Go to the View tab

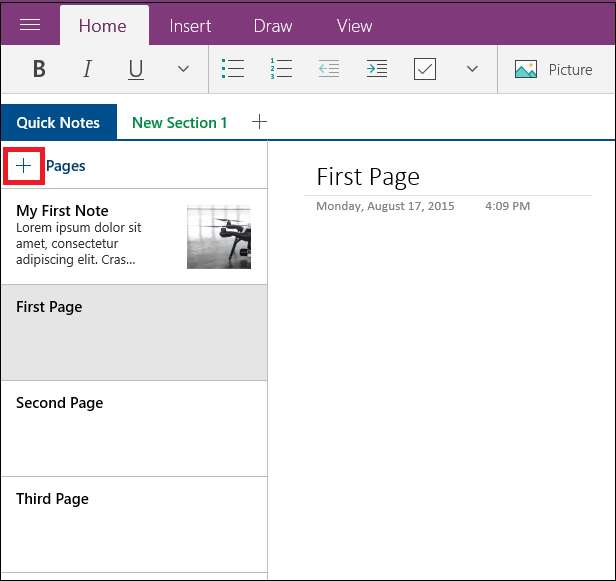click(354, 26)
